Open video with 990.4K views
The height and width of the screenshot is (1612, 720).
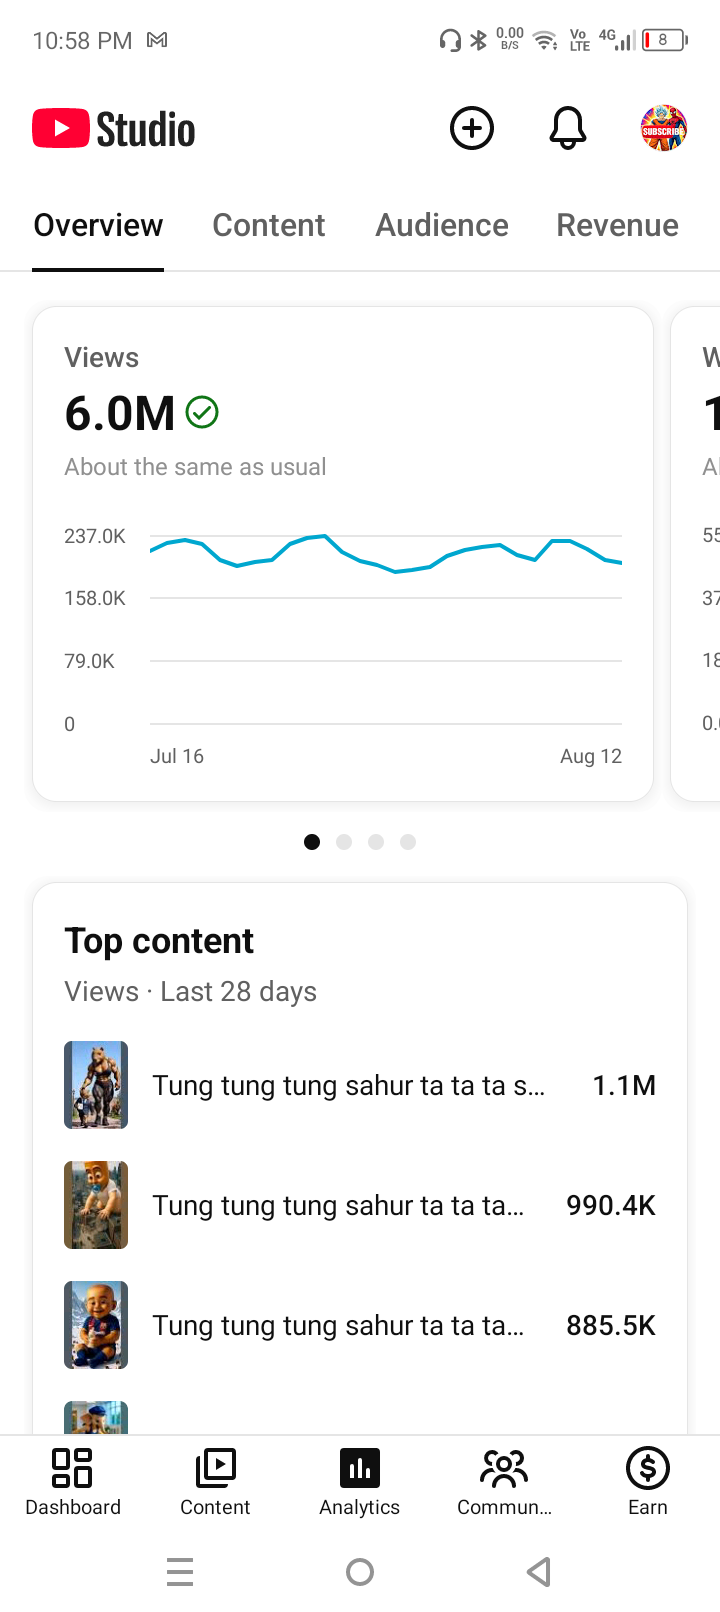360,1205
